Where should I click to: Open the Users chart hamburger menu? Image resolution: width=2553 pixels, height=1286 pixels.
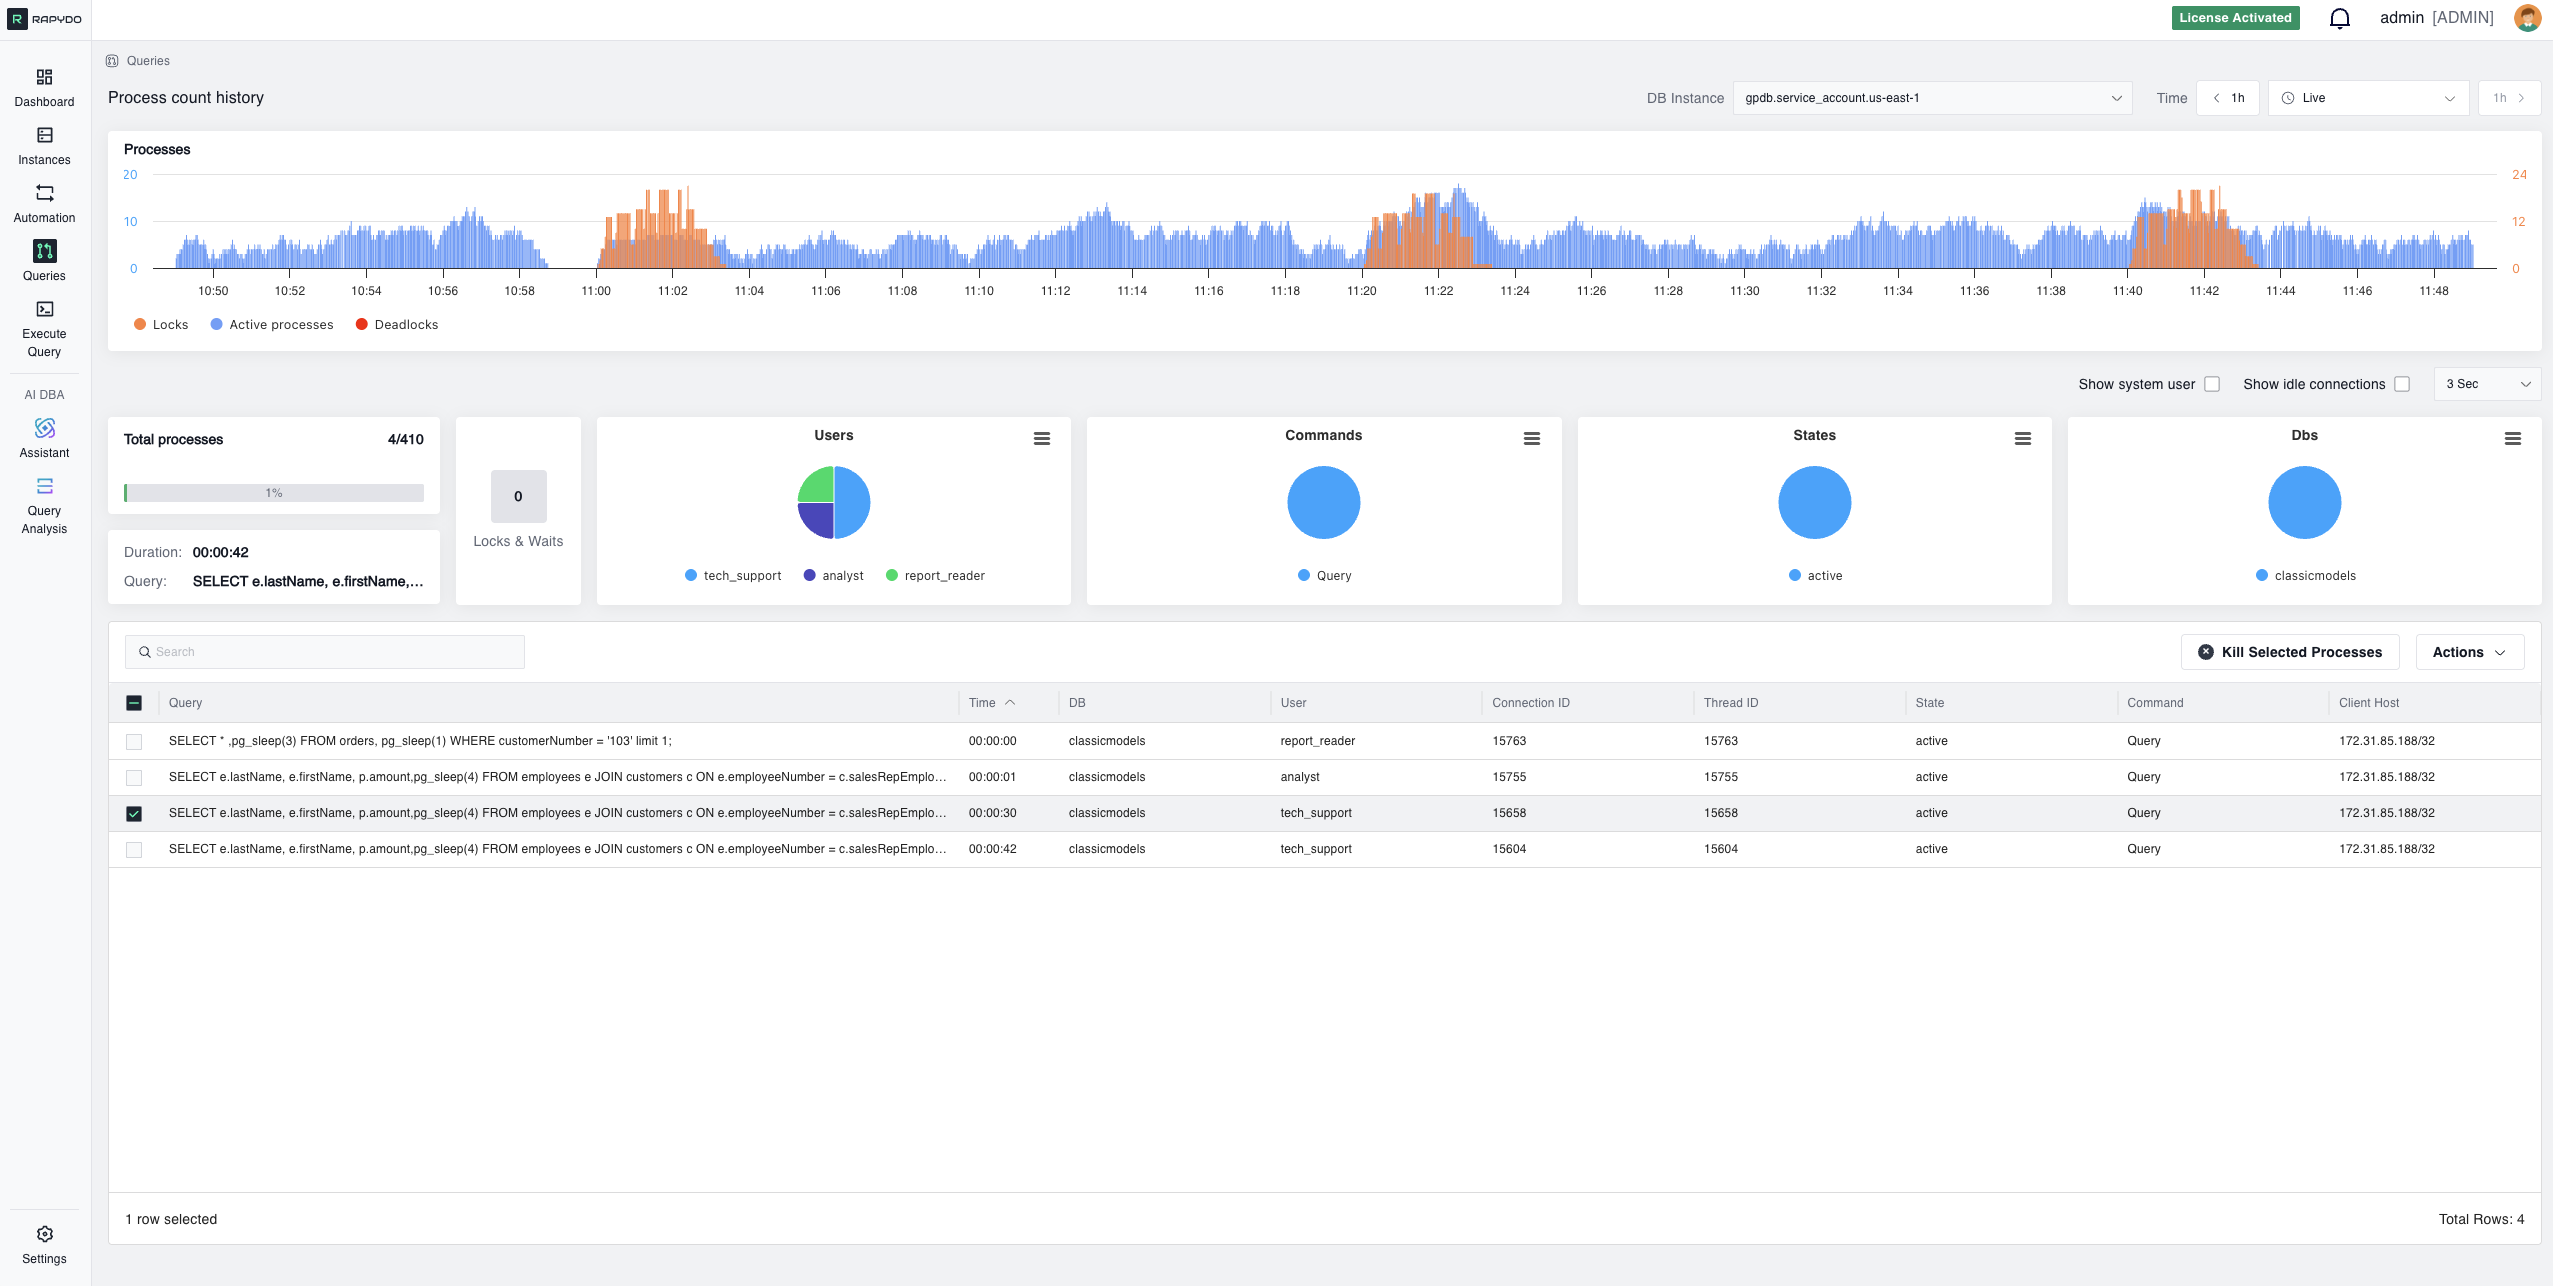pyautogui.click(x=1041, y=439)
